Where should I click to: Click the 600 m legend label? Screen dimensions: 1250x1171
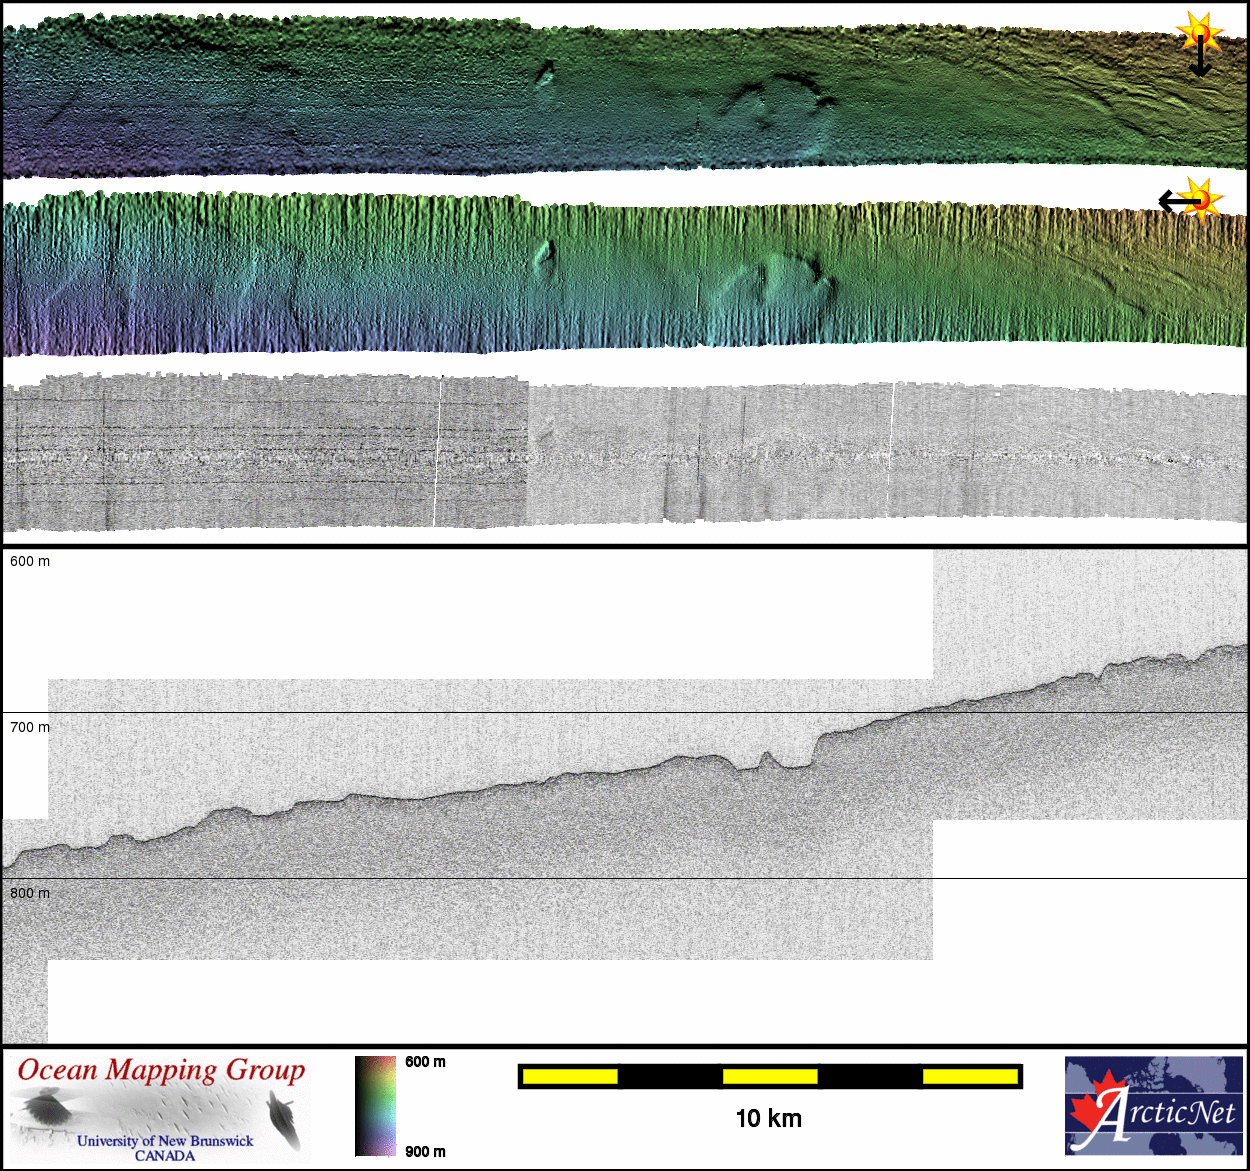tap(425, 1062)
